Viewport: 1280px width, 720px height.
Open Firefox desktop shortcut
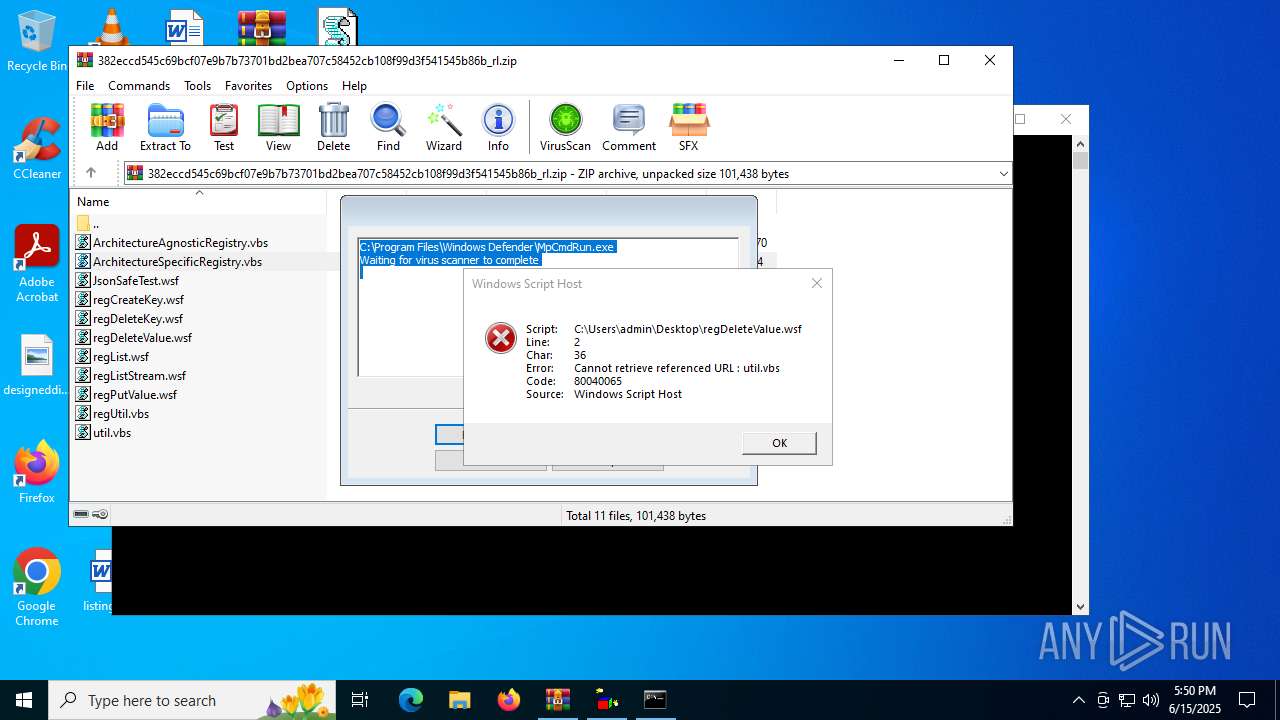click(x=37, y=472)
